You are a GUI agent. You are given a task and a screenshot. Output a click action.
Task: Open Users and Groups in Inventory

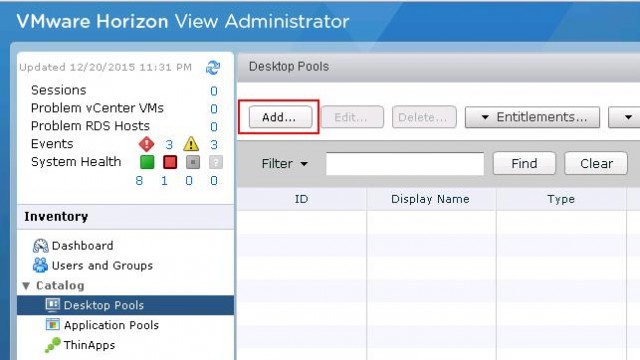tap(102, 266)
